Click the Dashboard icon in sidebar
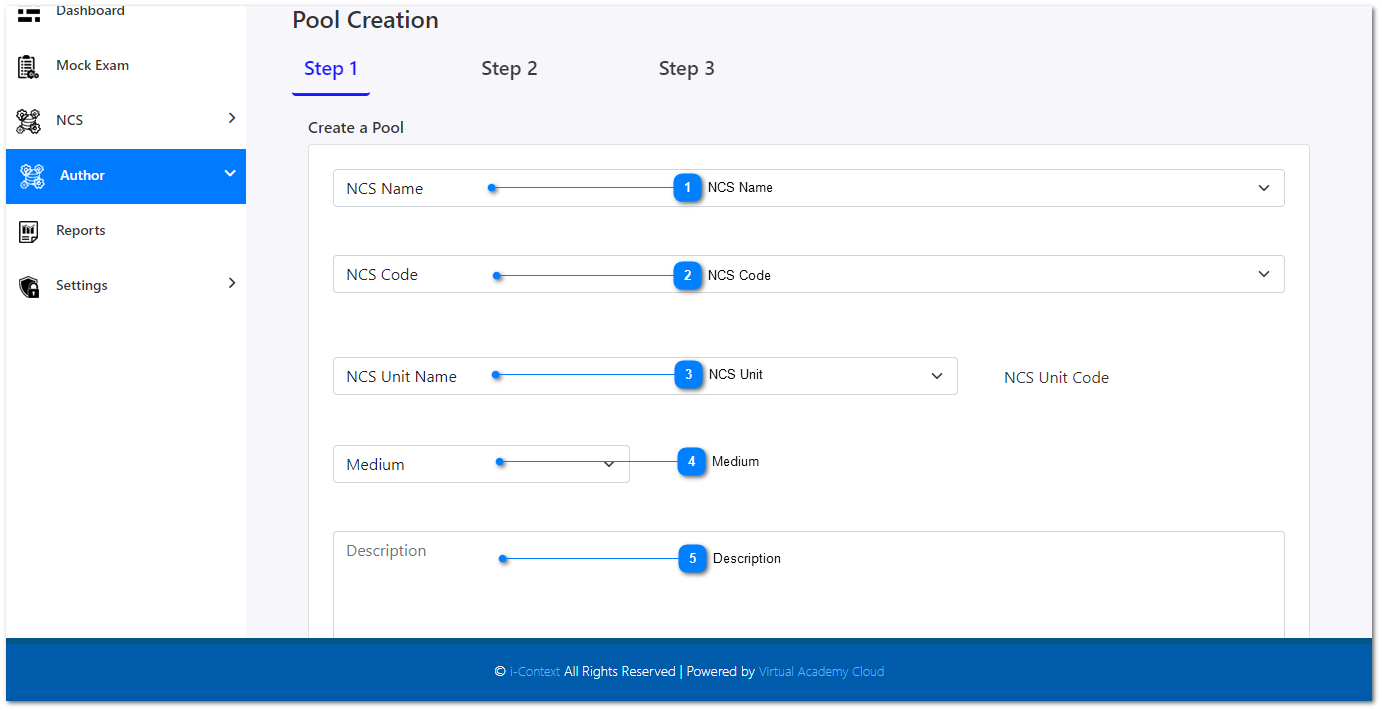The image size is (1382, 711). pyautogui.click(x=29, y=13)
